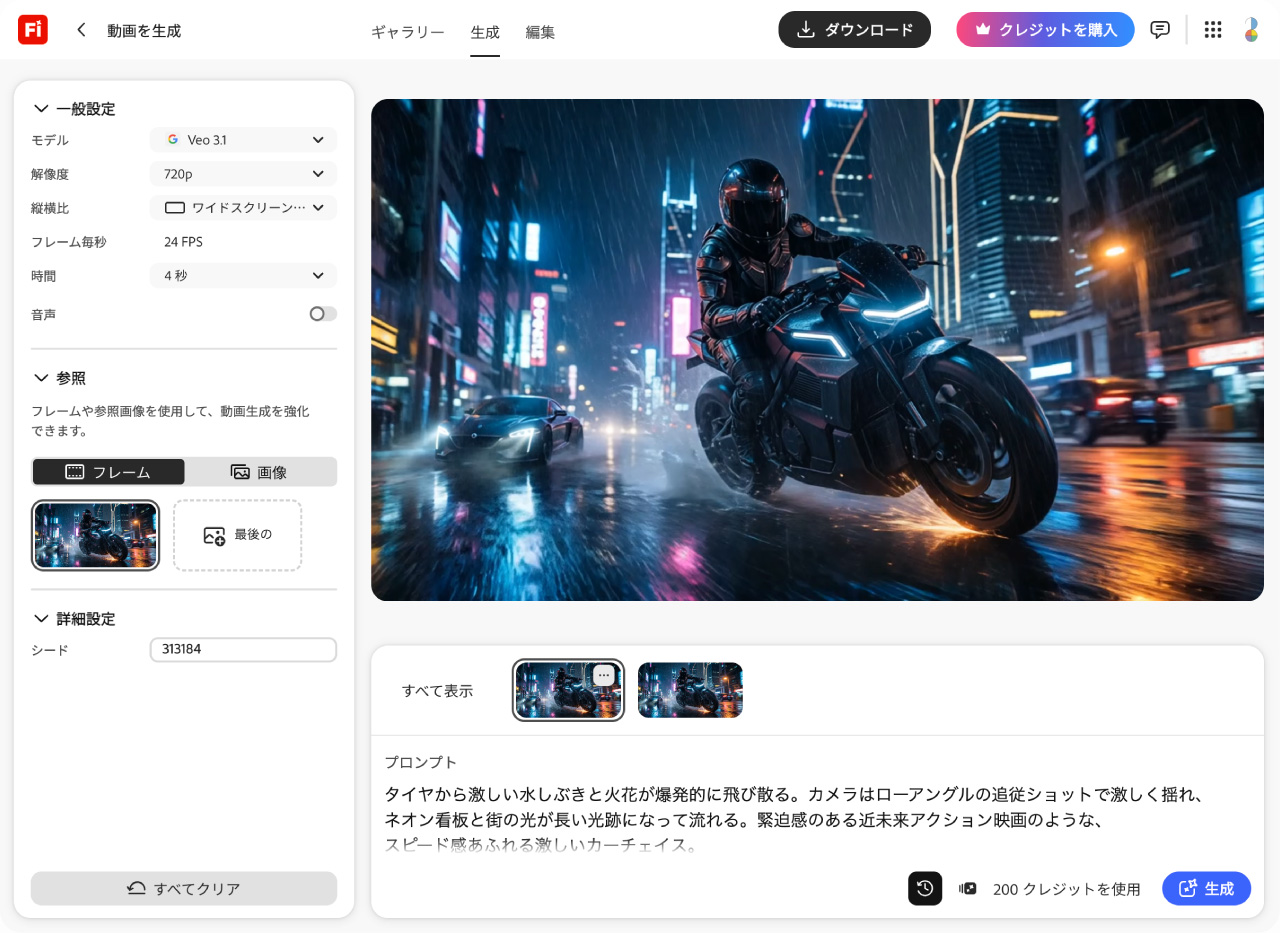Viewport: 1280px width, 933px height.
Task: Click the ダウンロード button
Action: pos(854,30)
